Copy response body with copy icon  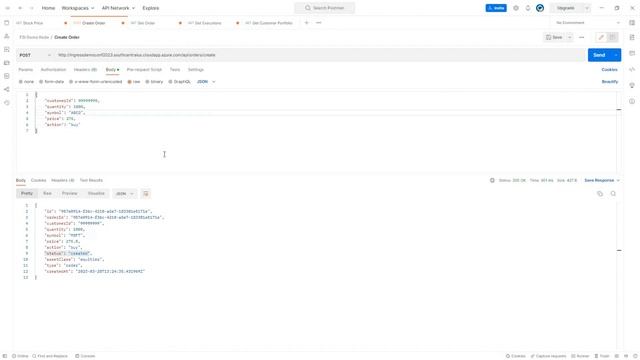[x=600, y=193]
